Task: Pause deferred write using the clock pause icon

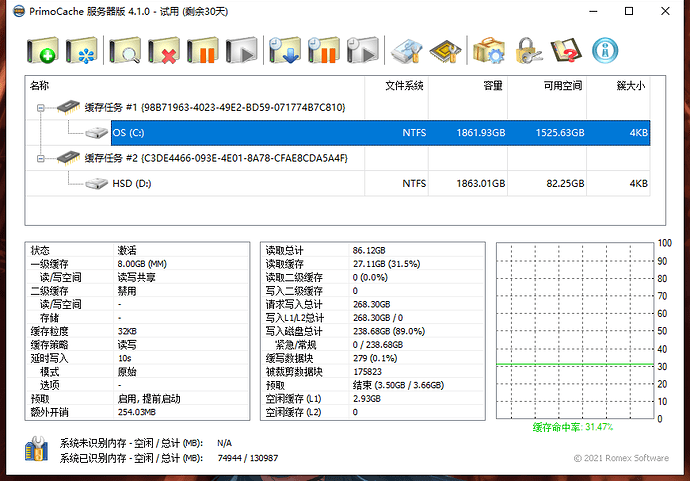Action: click(x=323, y=50)
